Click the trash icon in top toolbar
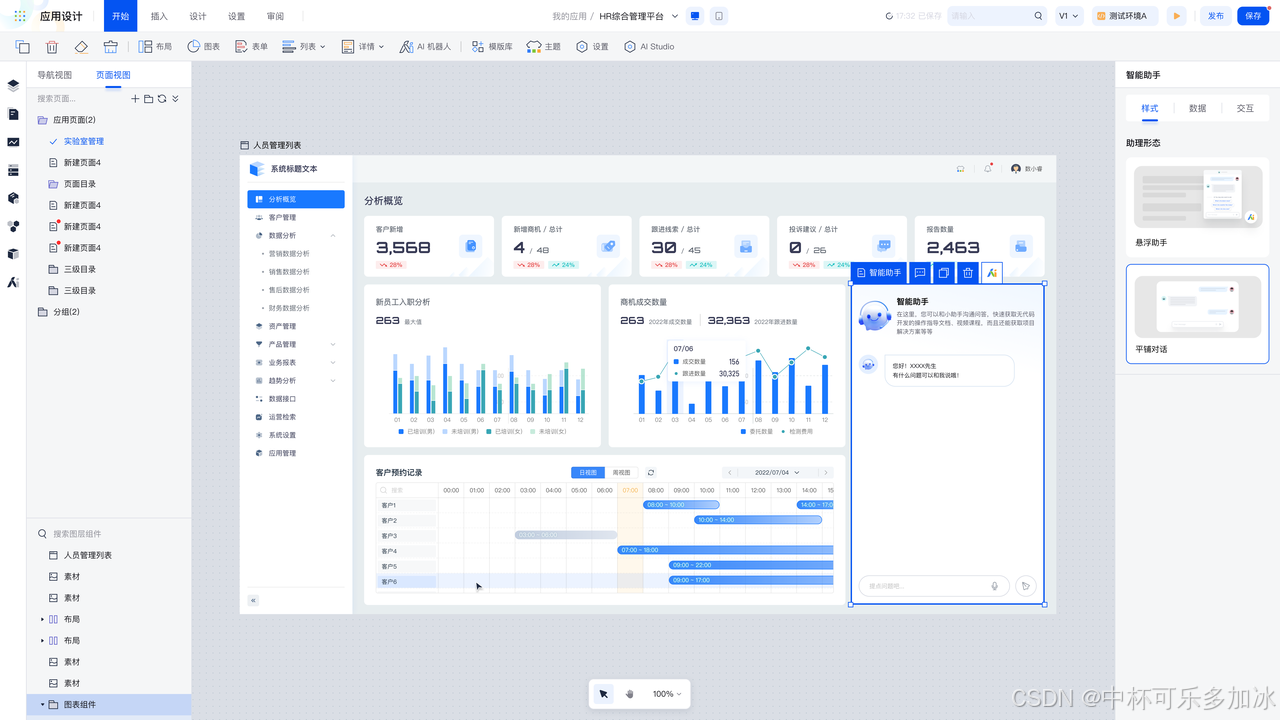The width and height of the screenshot is (1280, 720). click(52, 47)
